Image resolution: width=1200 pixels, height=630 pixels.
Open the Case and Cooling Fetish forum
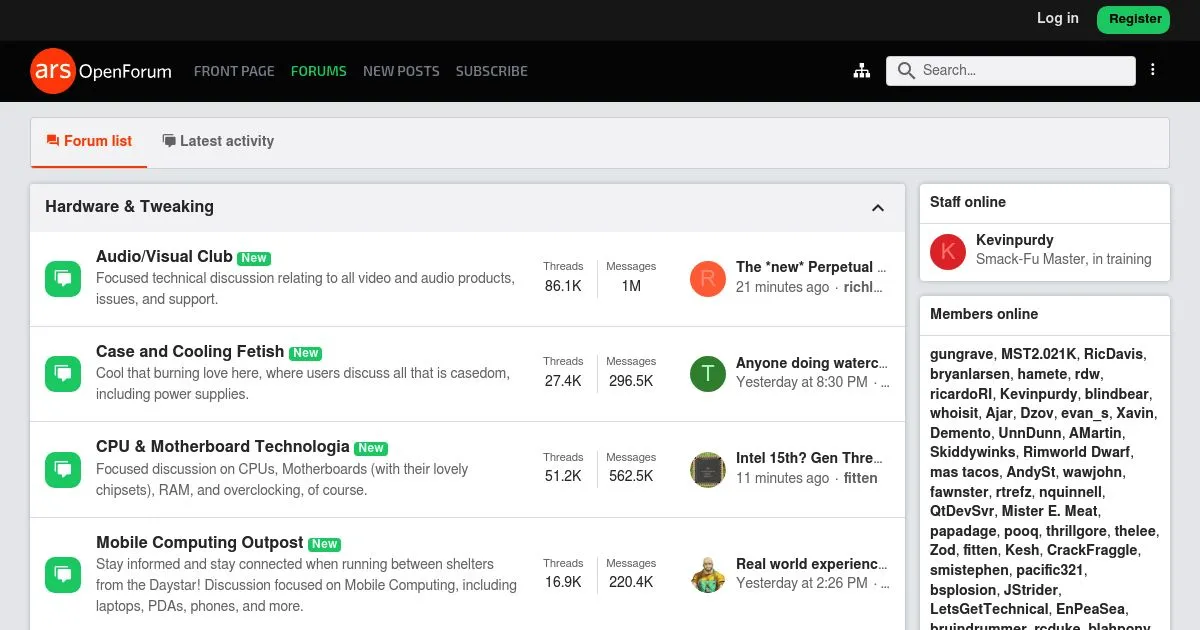tap(190, 351)
